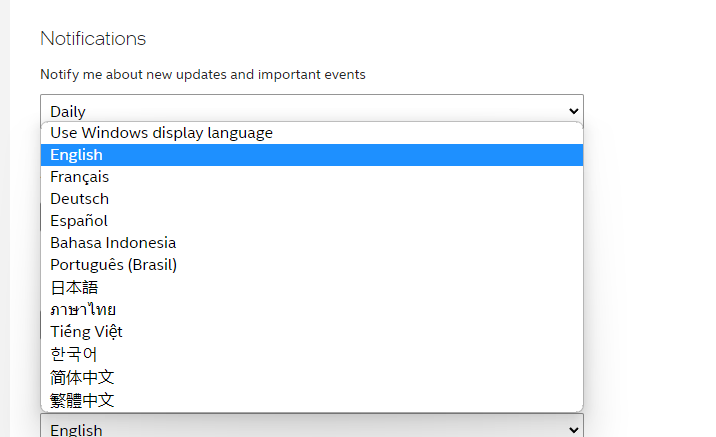
Task: Click the "Notify me about new updates" label
Action: click(x=203, y=74)
